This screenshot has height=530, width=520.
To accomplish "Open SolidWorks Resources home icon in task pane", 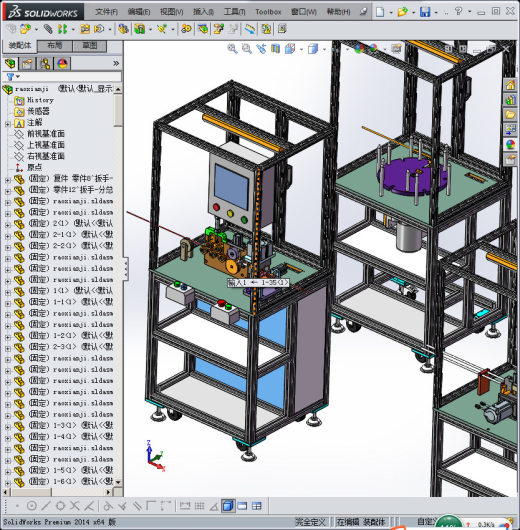I will [x=510, y=85].
